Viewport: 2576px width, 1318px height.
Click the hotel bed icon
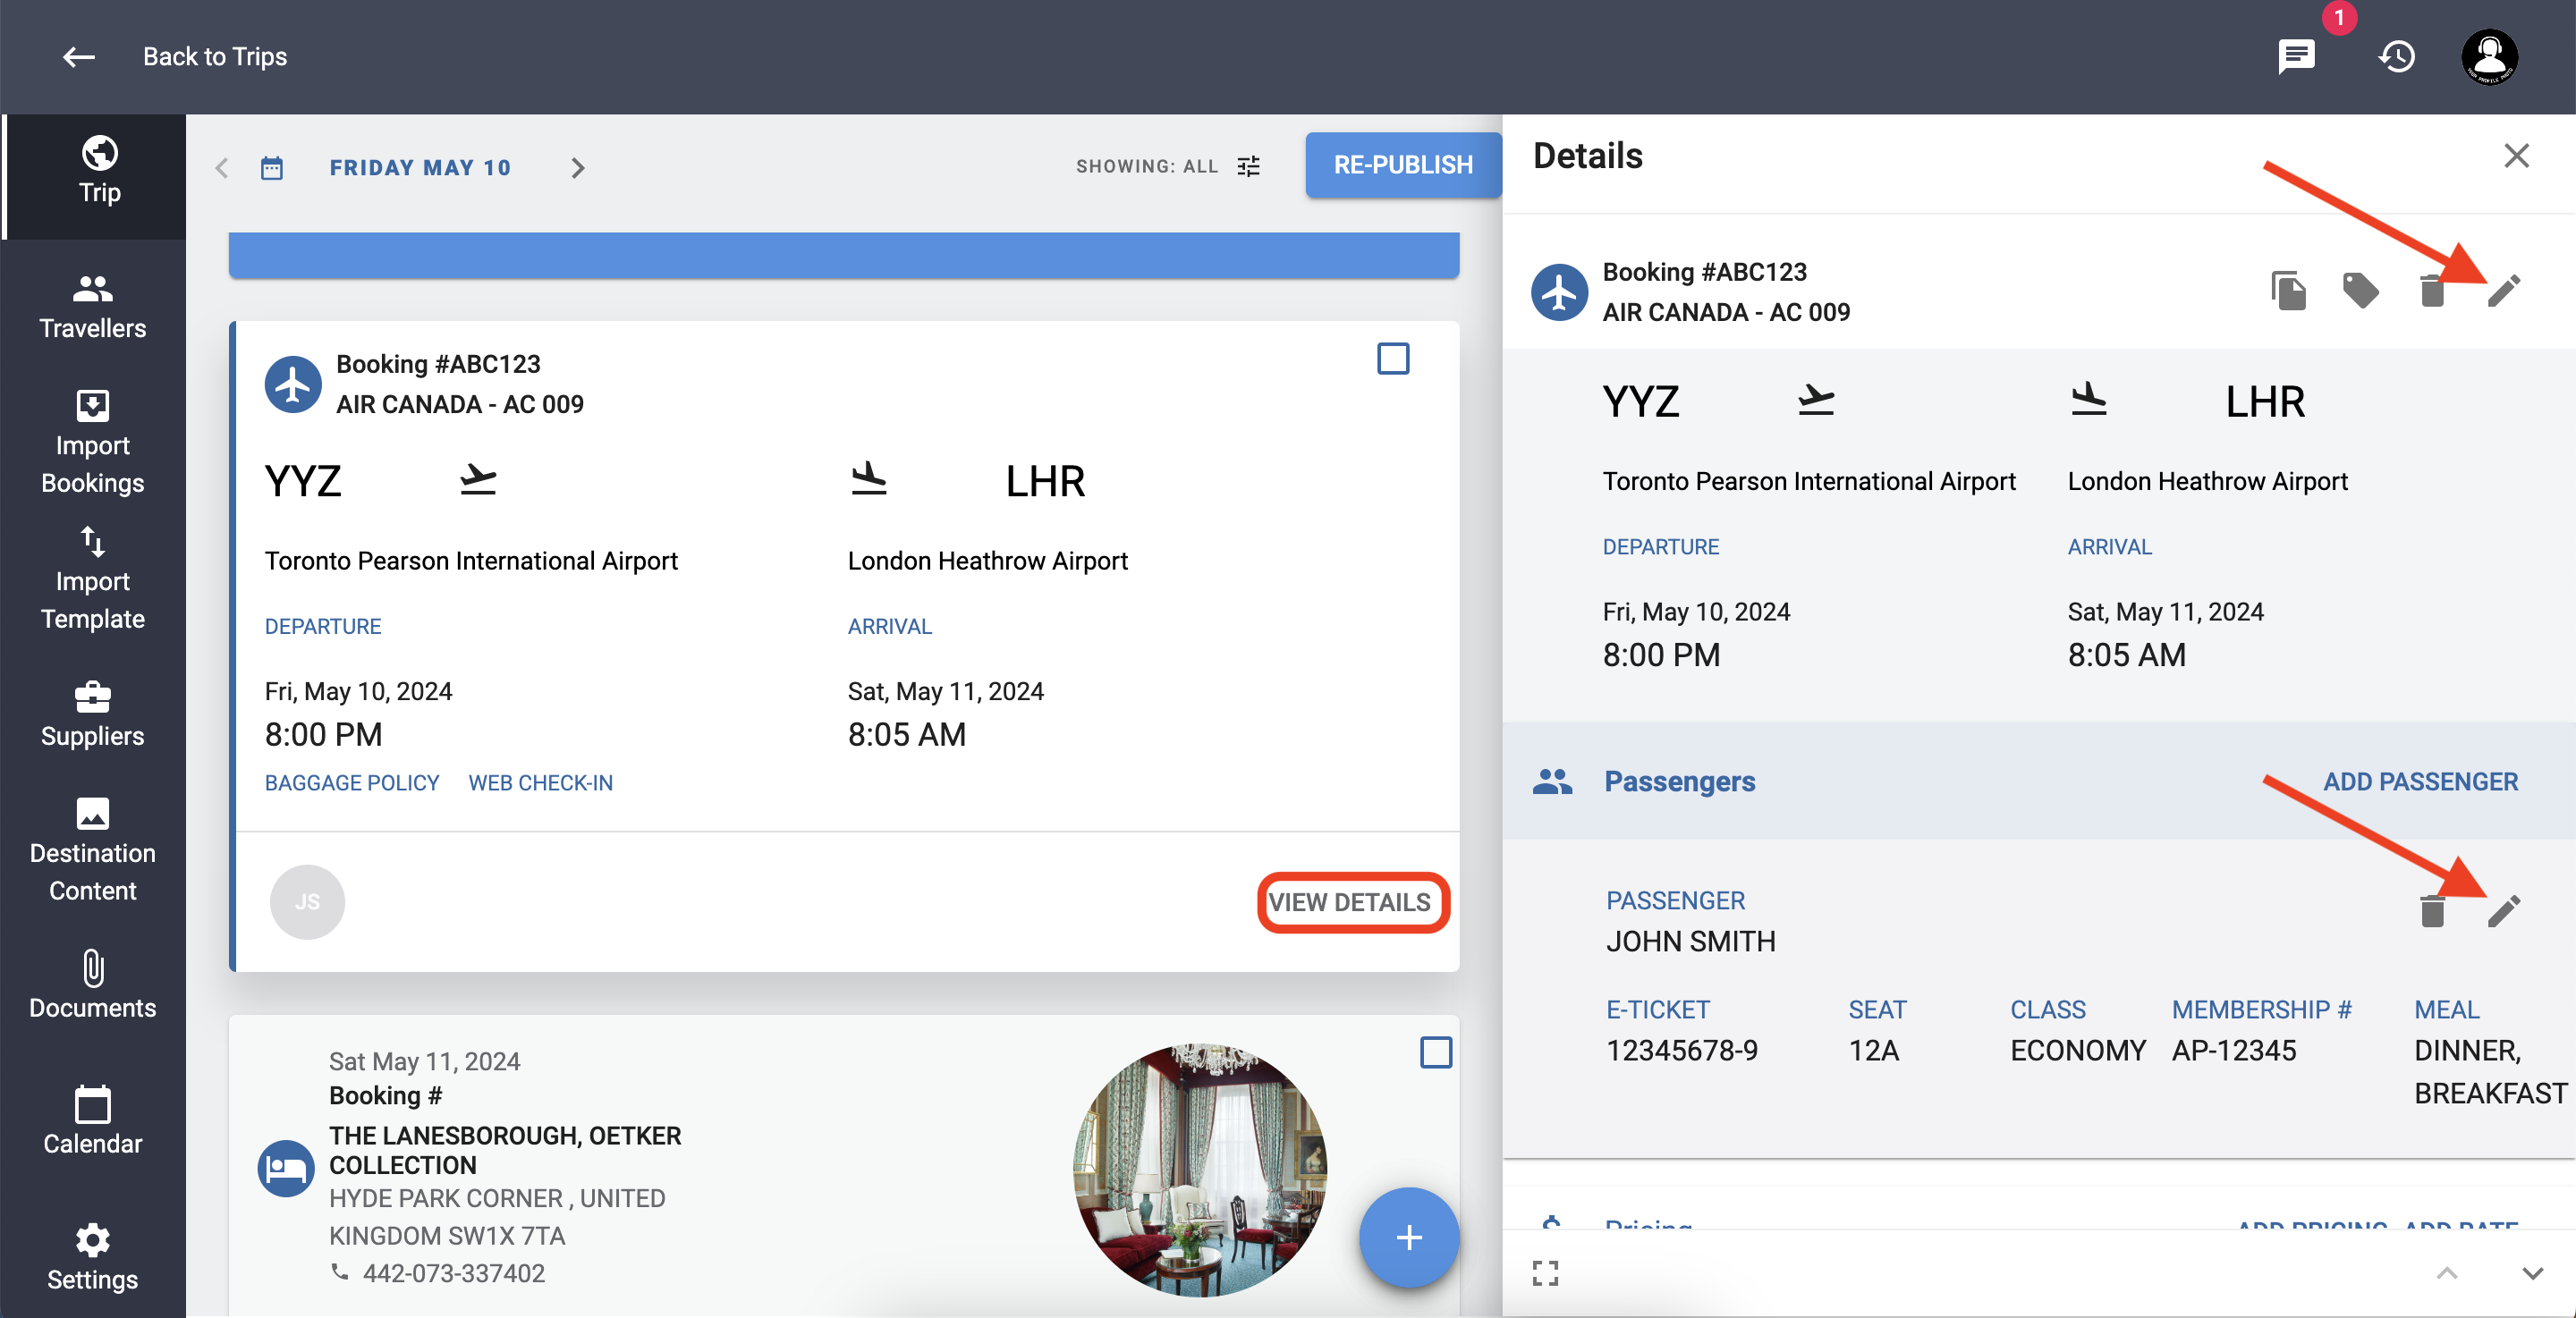point(286,1168)
